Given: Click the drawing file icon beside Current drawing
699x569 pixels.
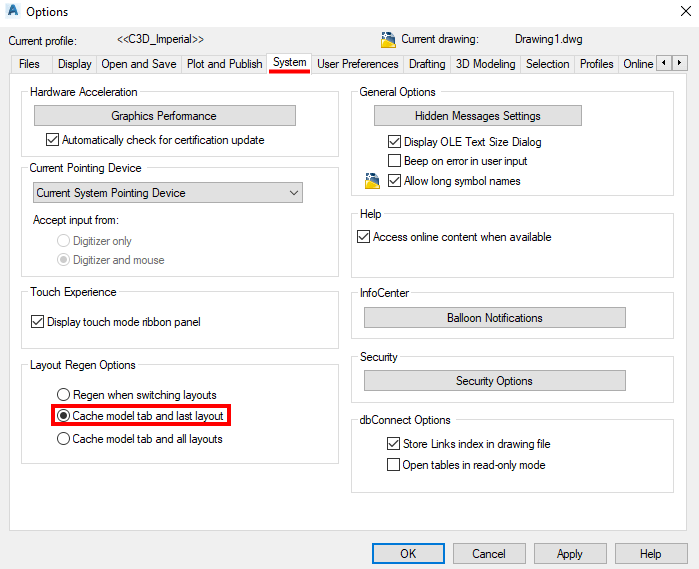Looking at the screenshot, I should pyautogui.click(x=388, y=40).
